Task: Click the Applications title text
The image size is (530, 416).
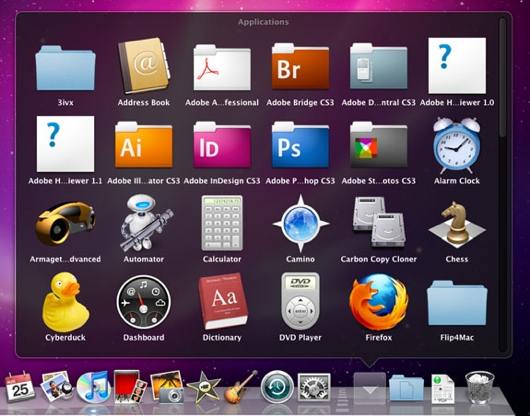Action: click(263, 22)
